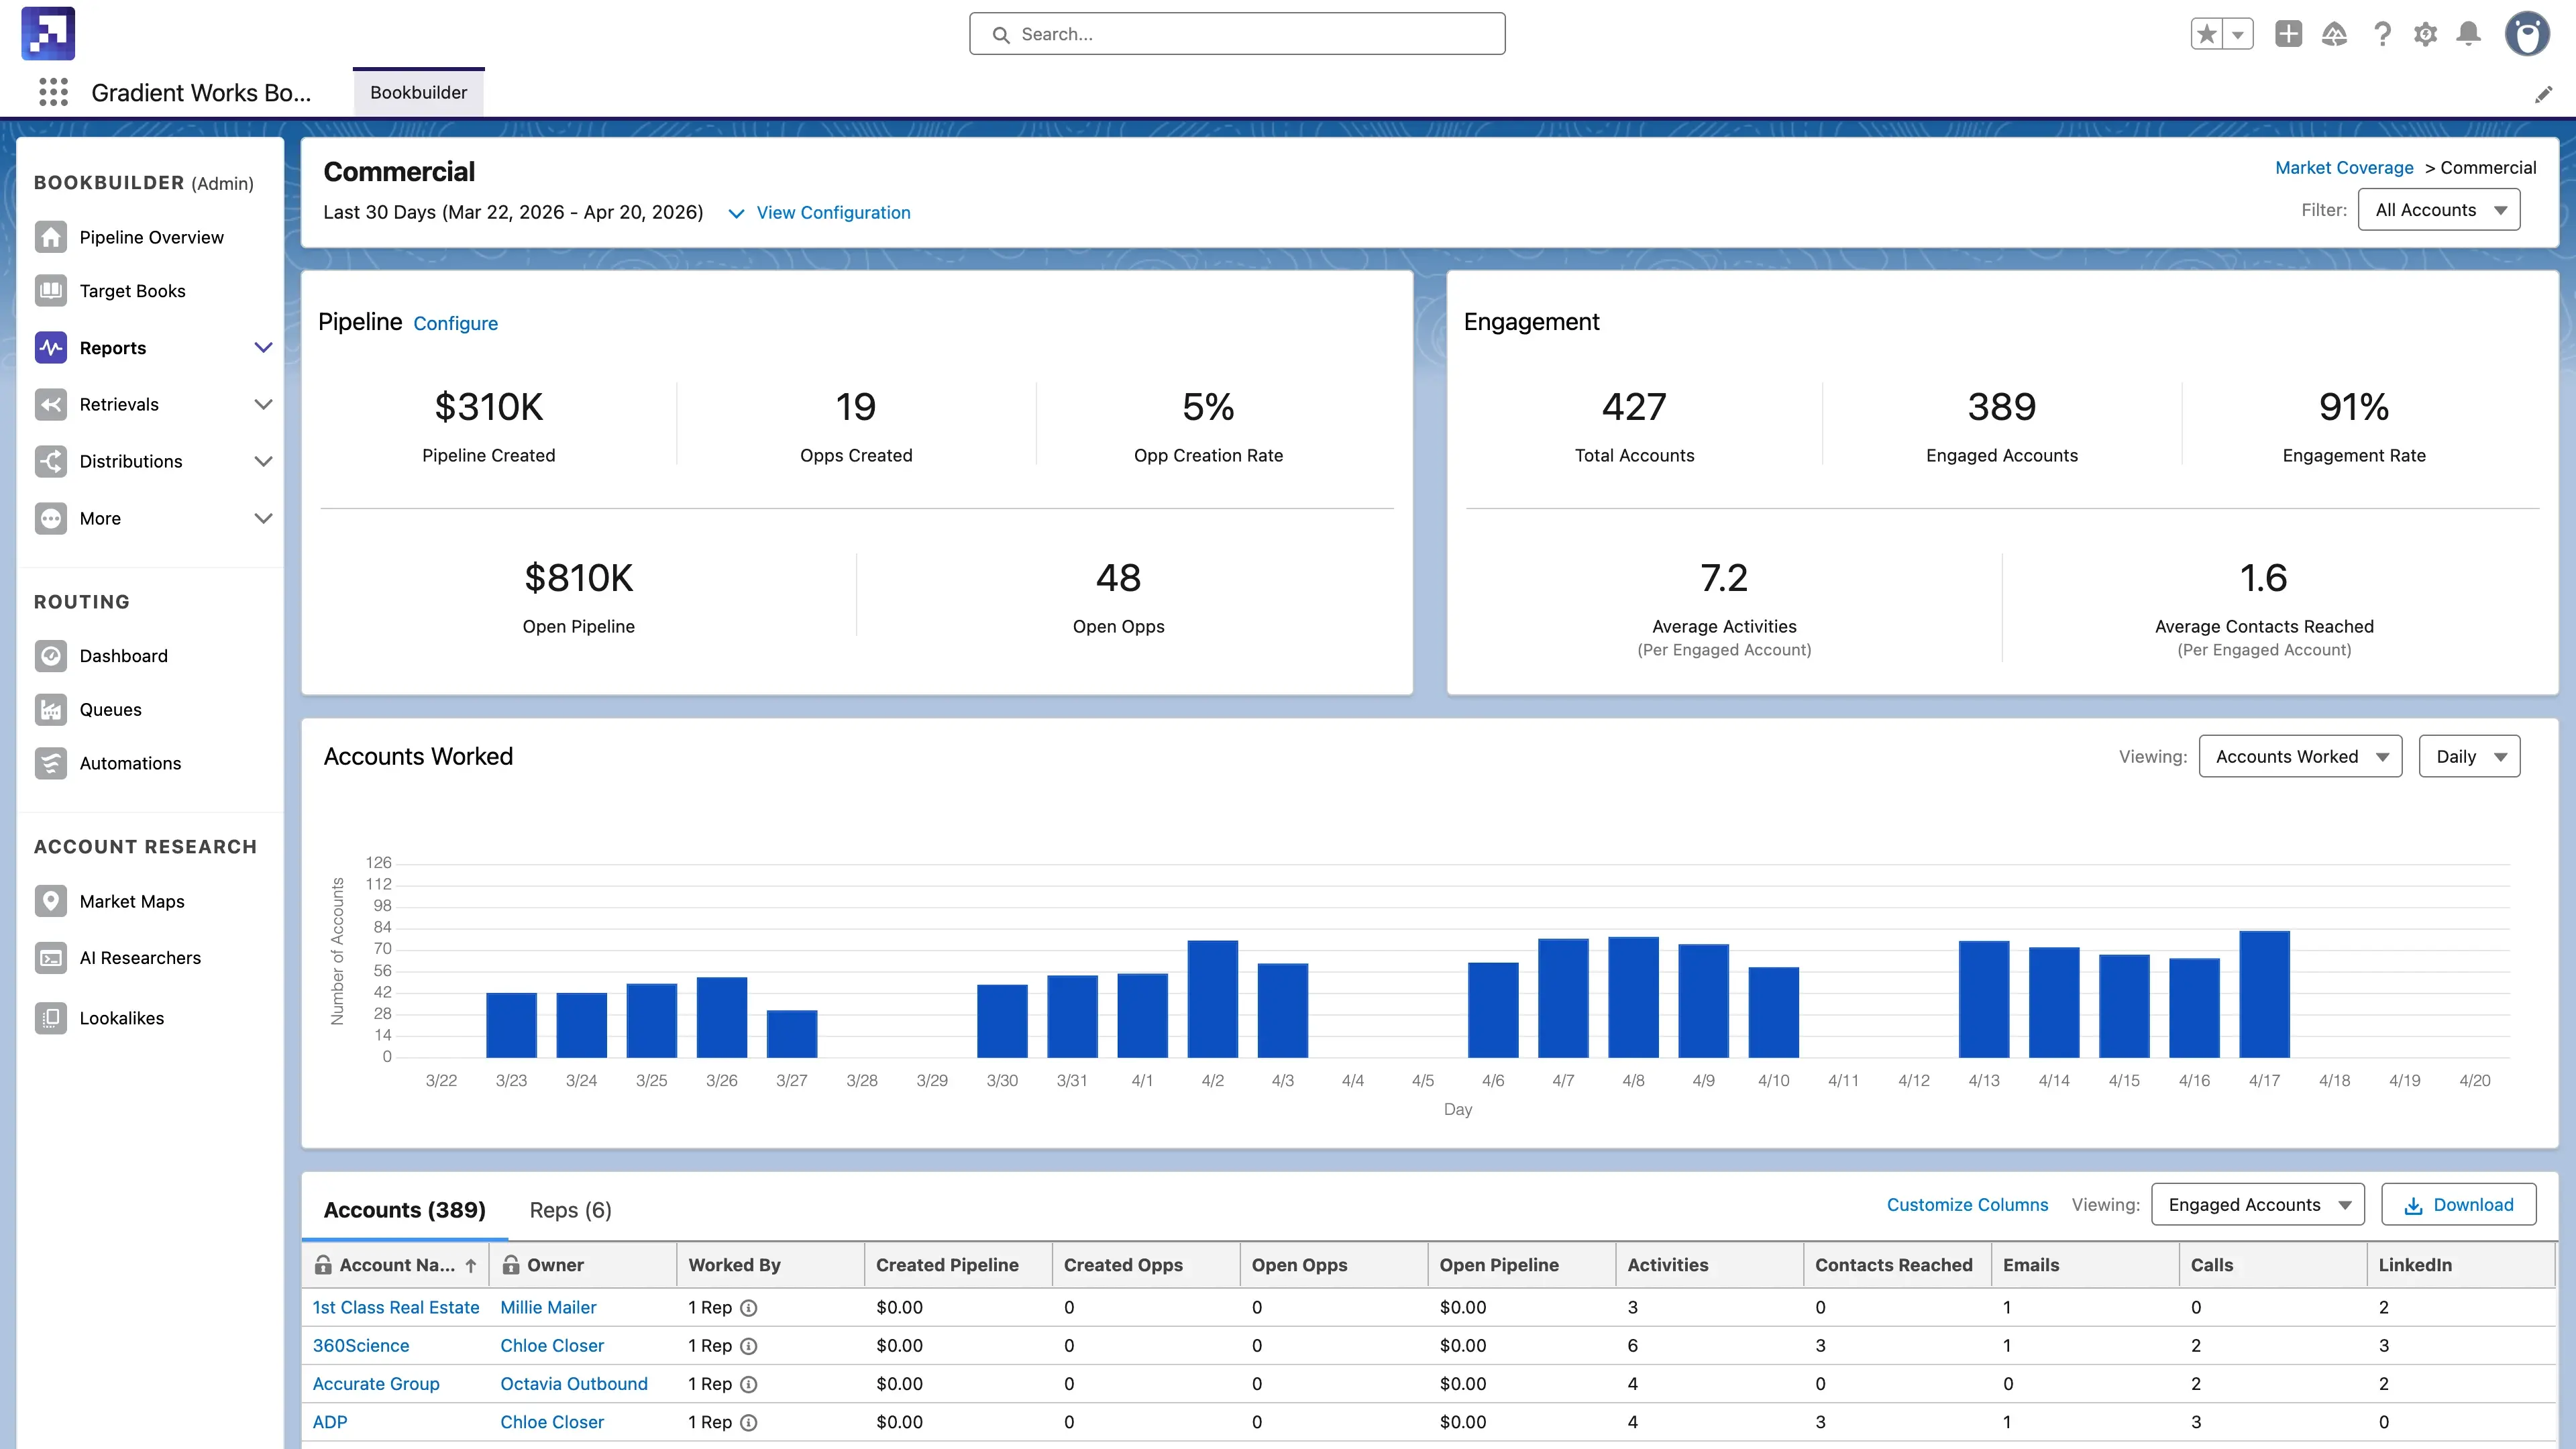Select the Queues icon under Routing
Image resolution: width=2576 pixels, height=1449 pixels.
51,709
